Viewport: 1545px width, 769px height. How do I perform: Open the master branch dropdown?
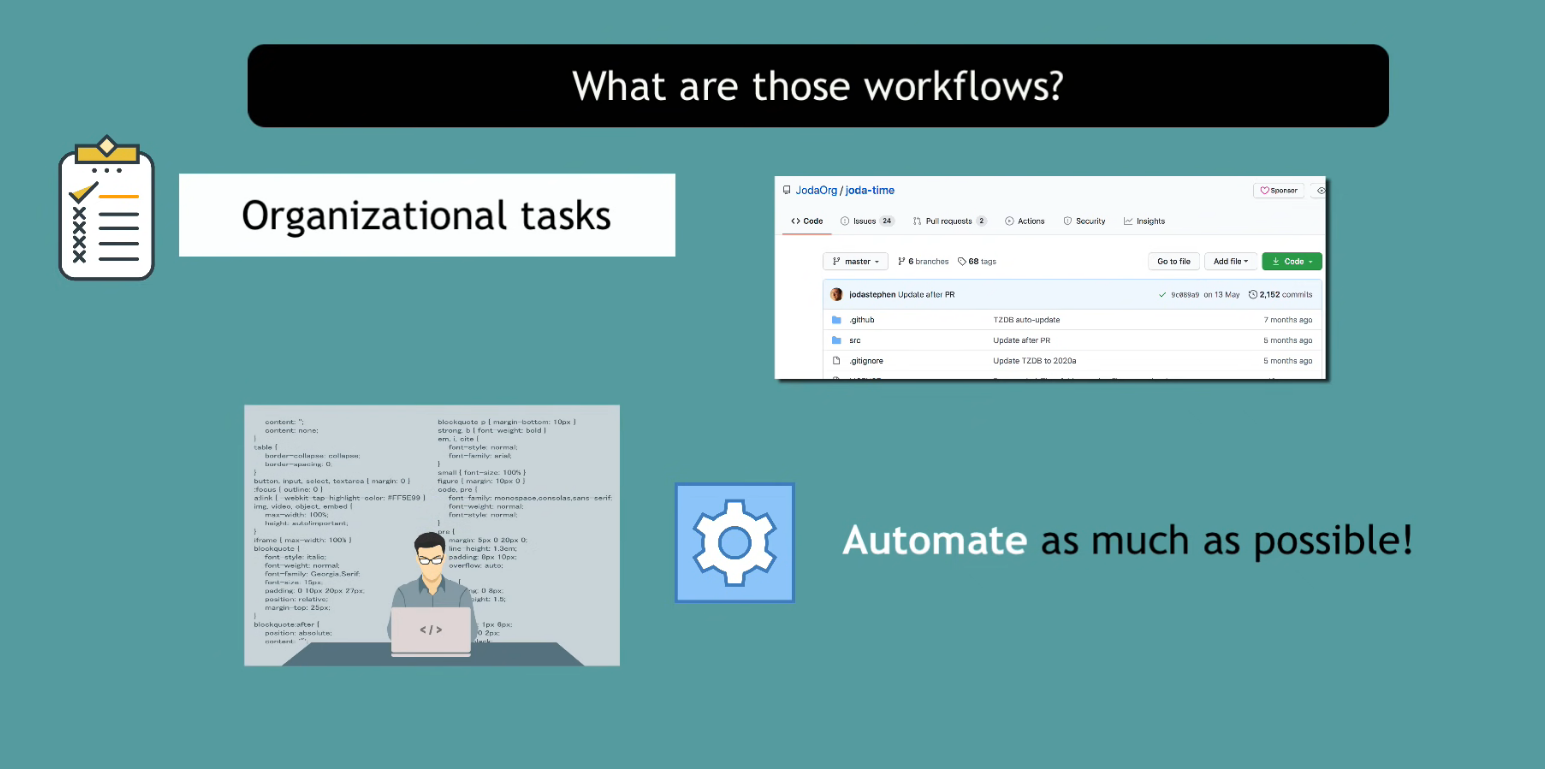(856, 261)
